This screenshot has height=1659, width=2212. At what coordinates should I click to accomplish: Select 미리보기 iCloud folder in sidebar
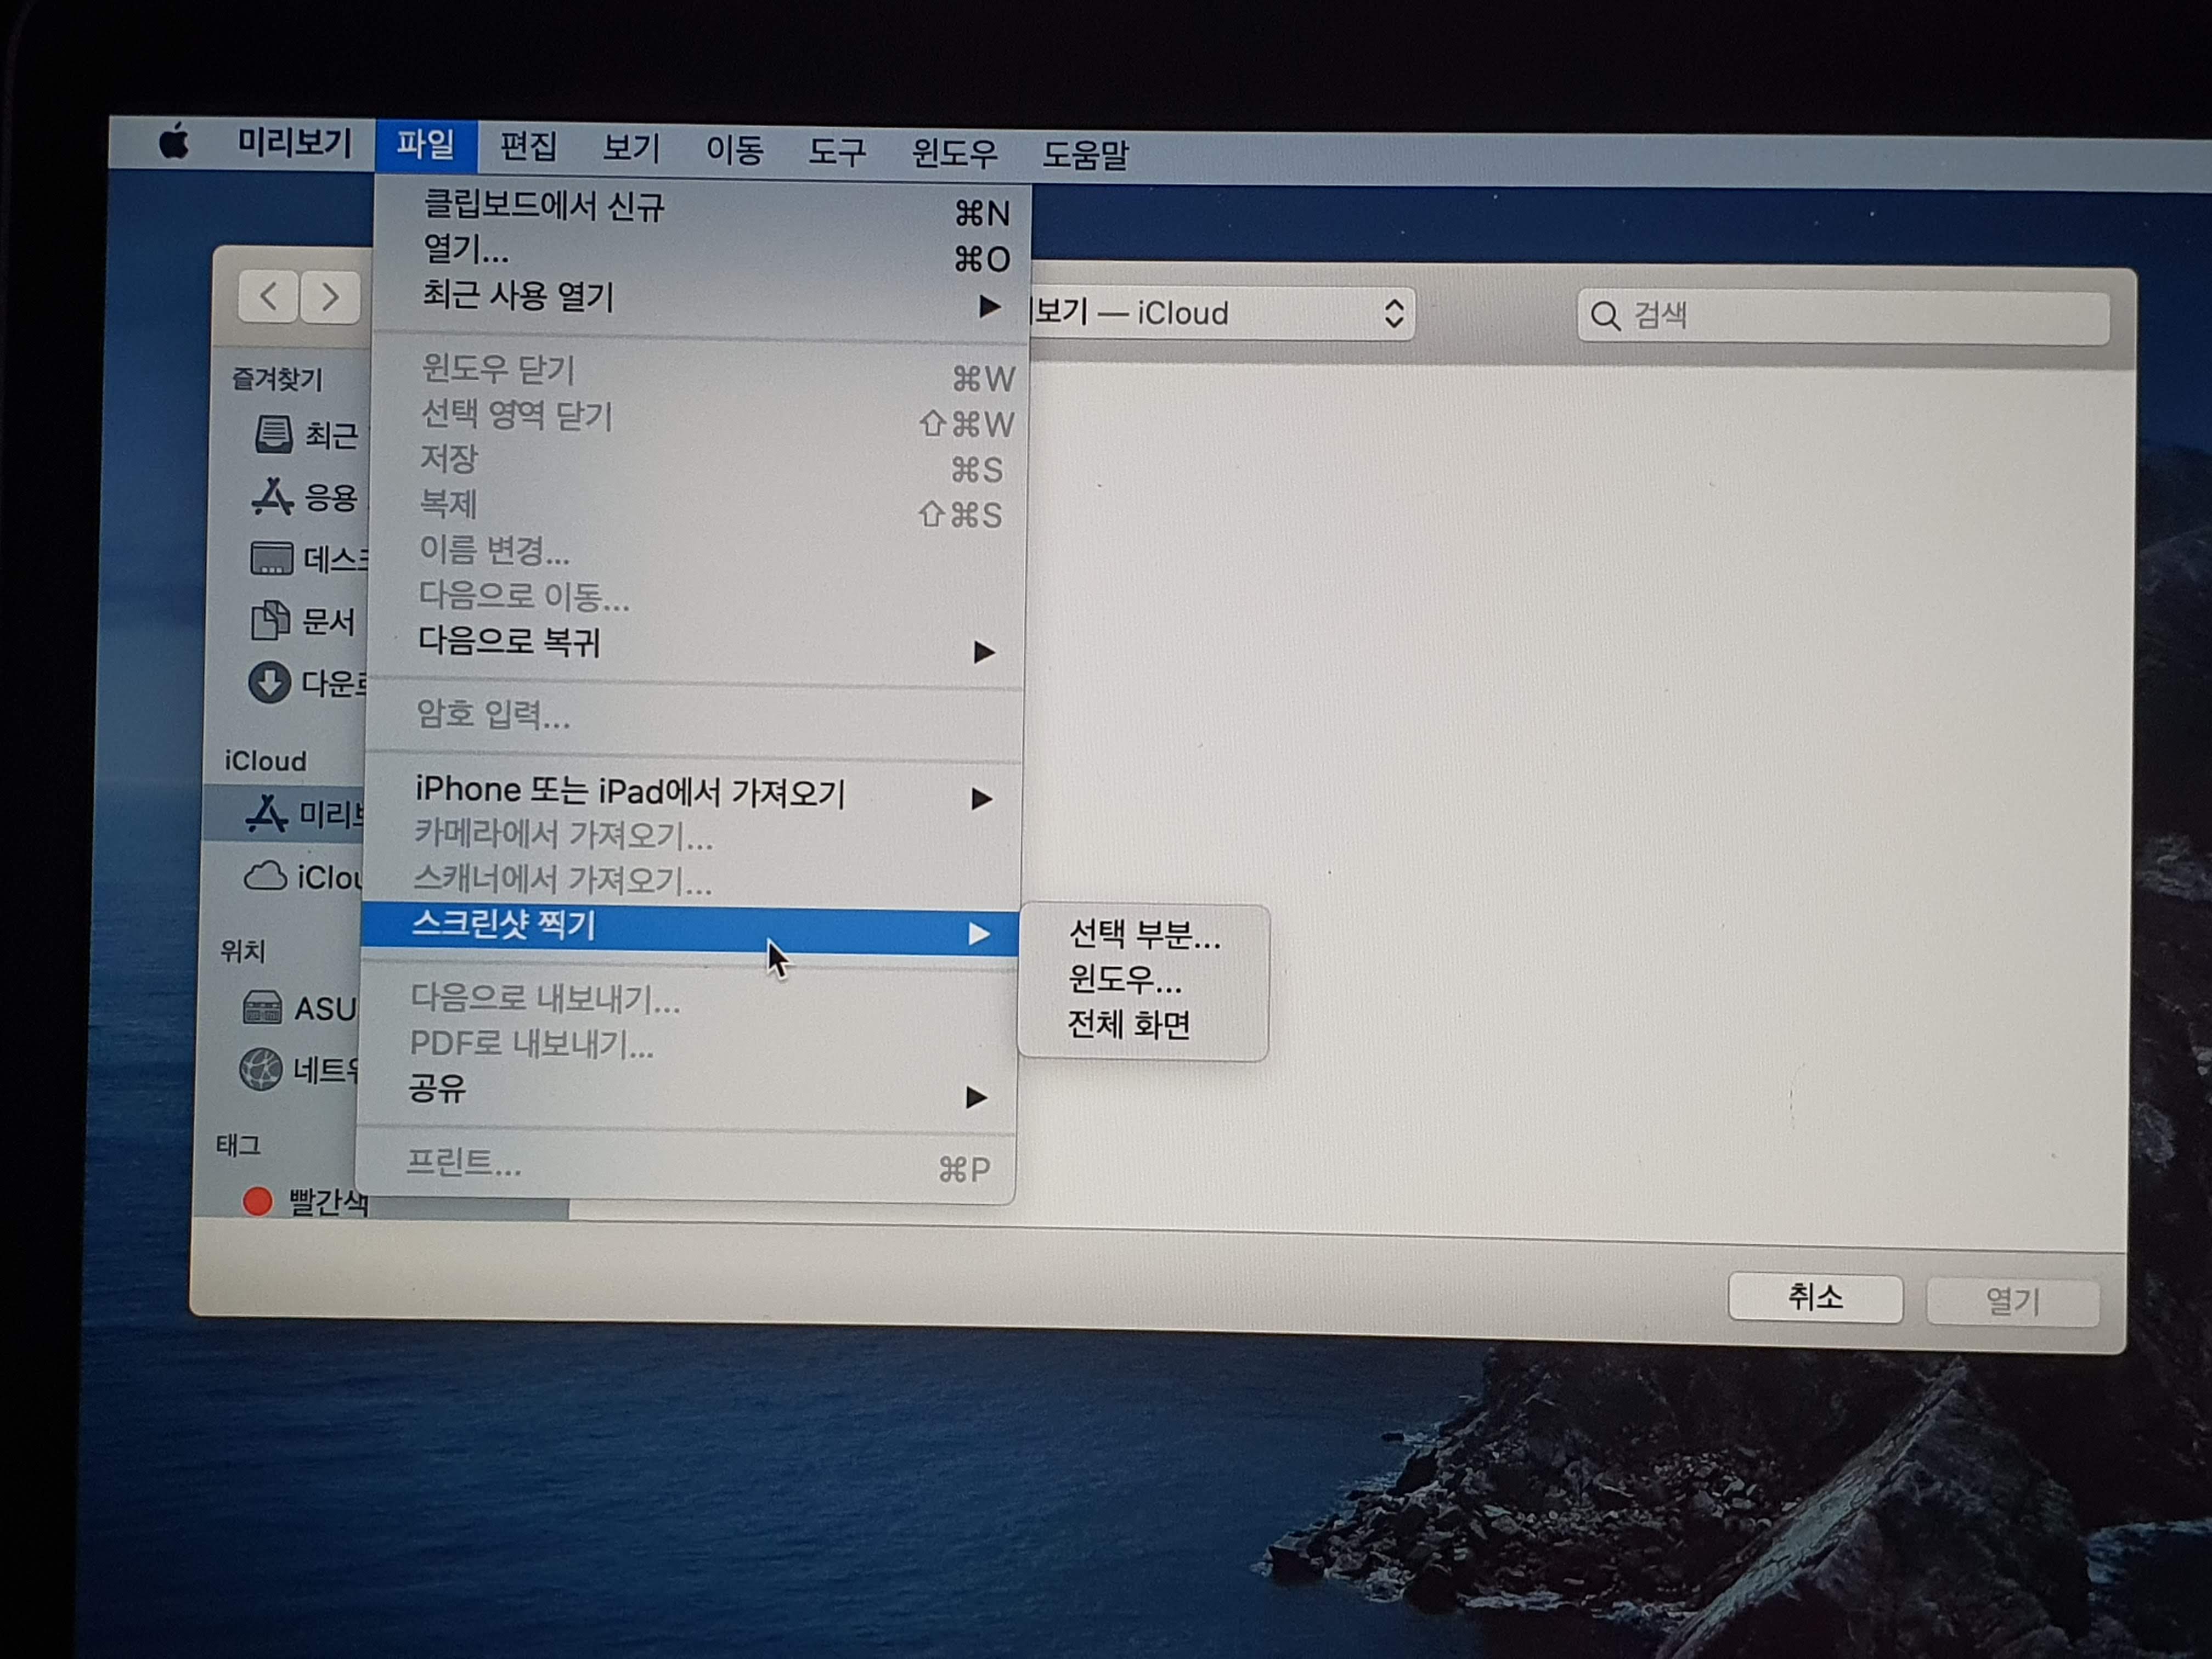click(284, 814)
